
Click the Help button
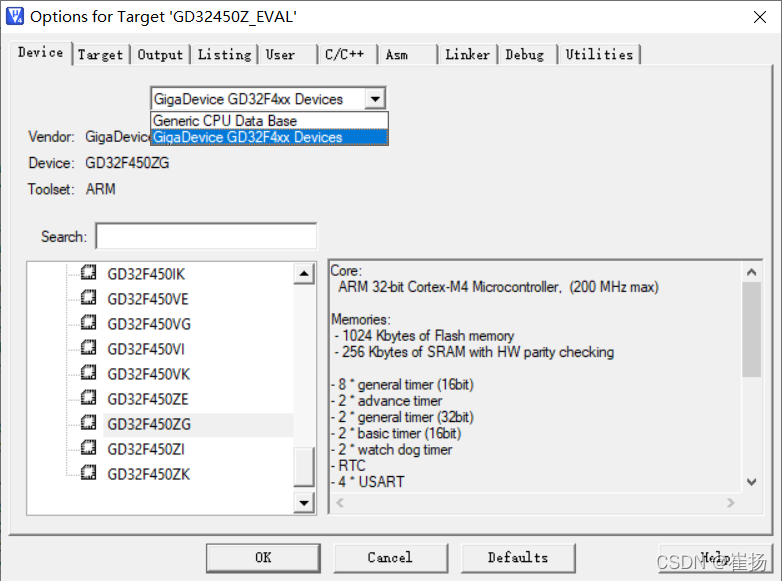click(715, 558)
